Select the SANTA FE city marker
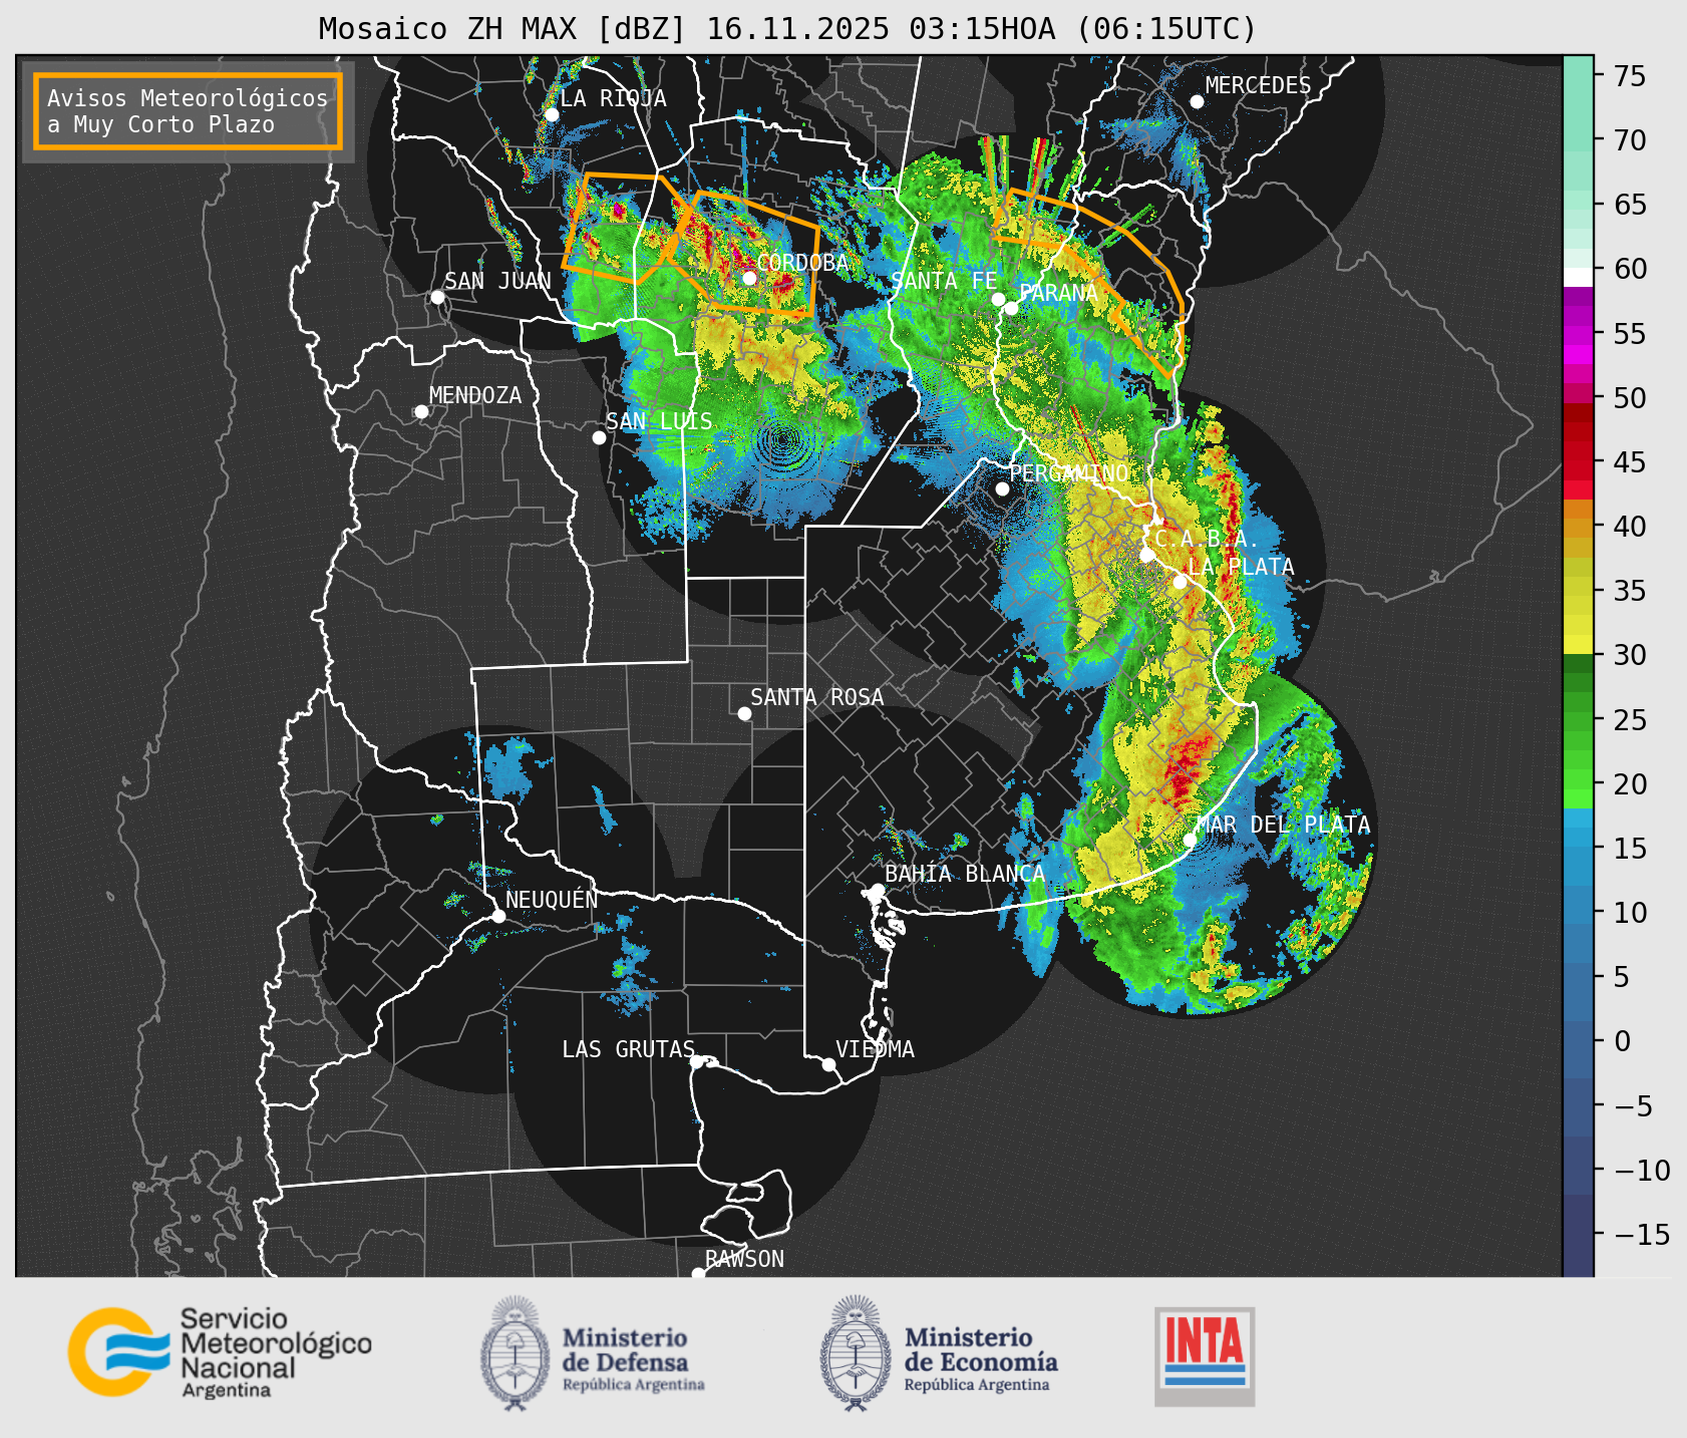Image resolution: width=1687 pixels, height=1438 pixels. pos(998,299)
